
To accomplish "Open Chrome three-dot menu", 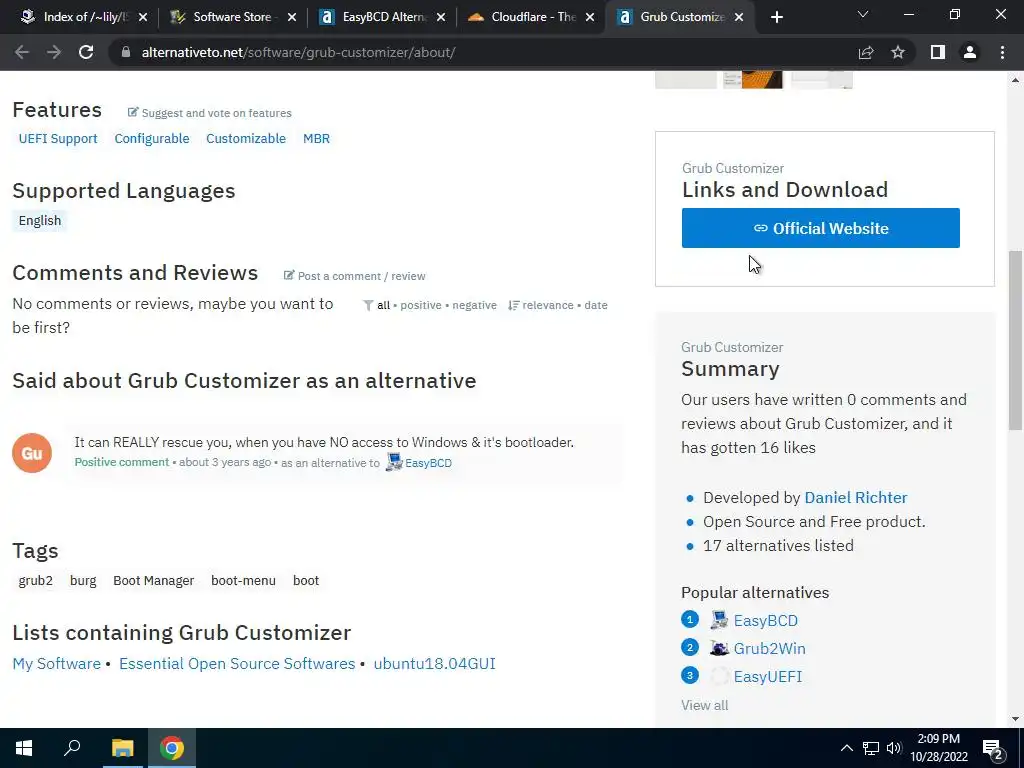I will (1002, 52).
